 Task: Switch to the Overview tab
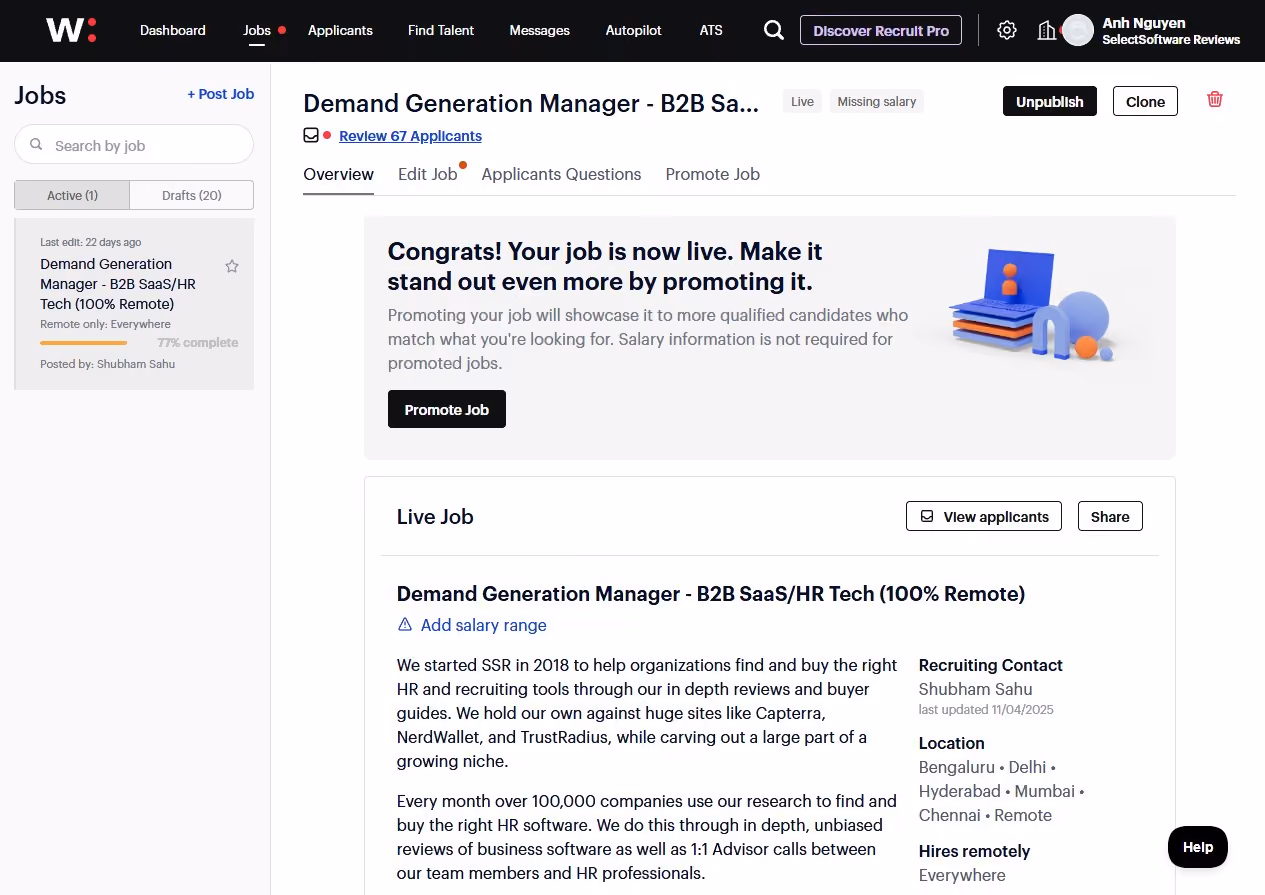(338, 174)
